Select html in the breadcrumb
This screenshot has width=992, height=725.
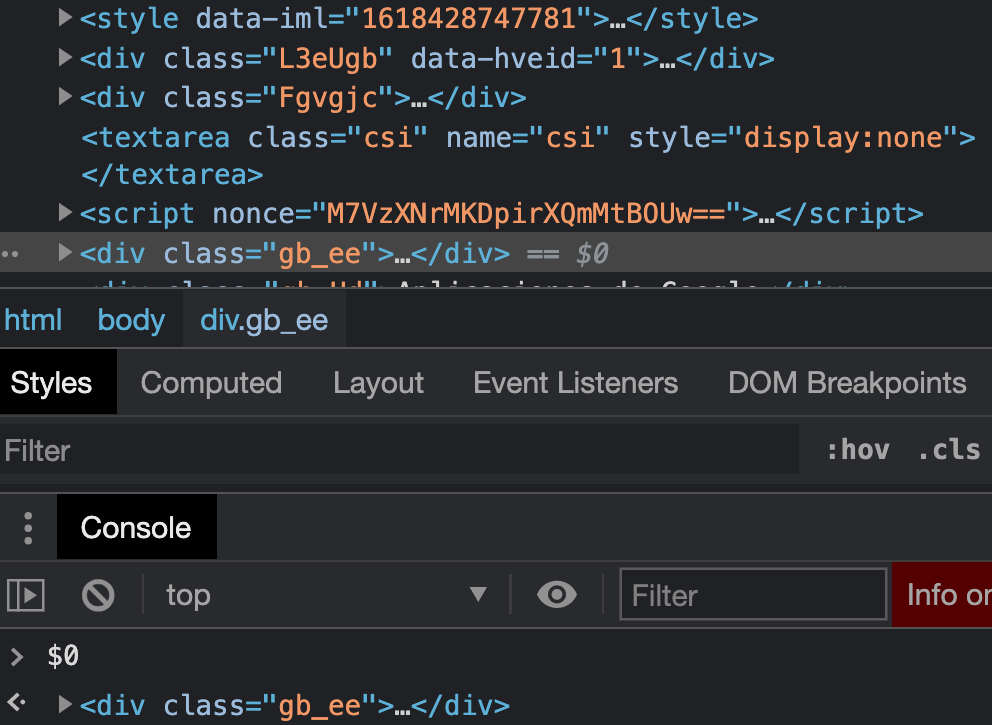[34, 320]
